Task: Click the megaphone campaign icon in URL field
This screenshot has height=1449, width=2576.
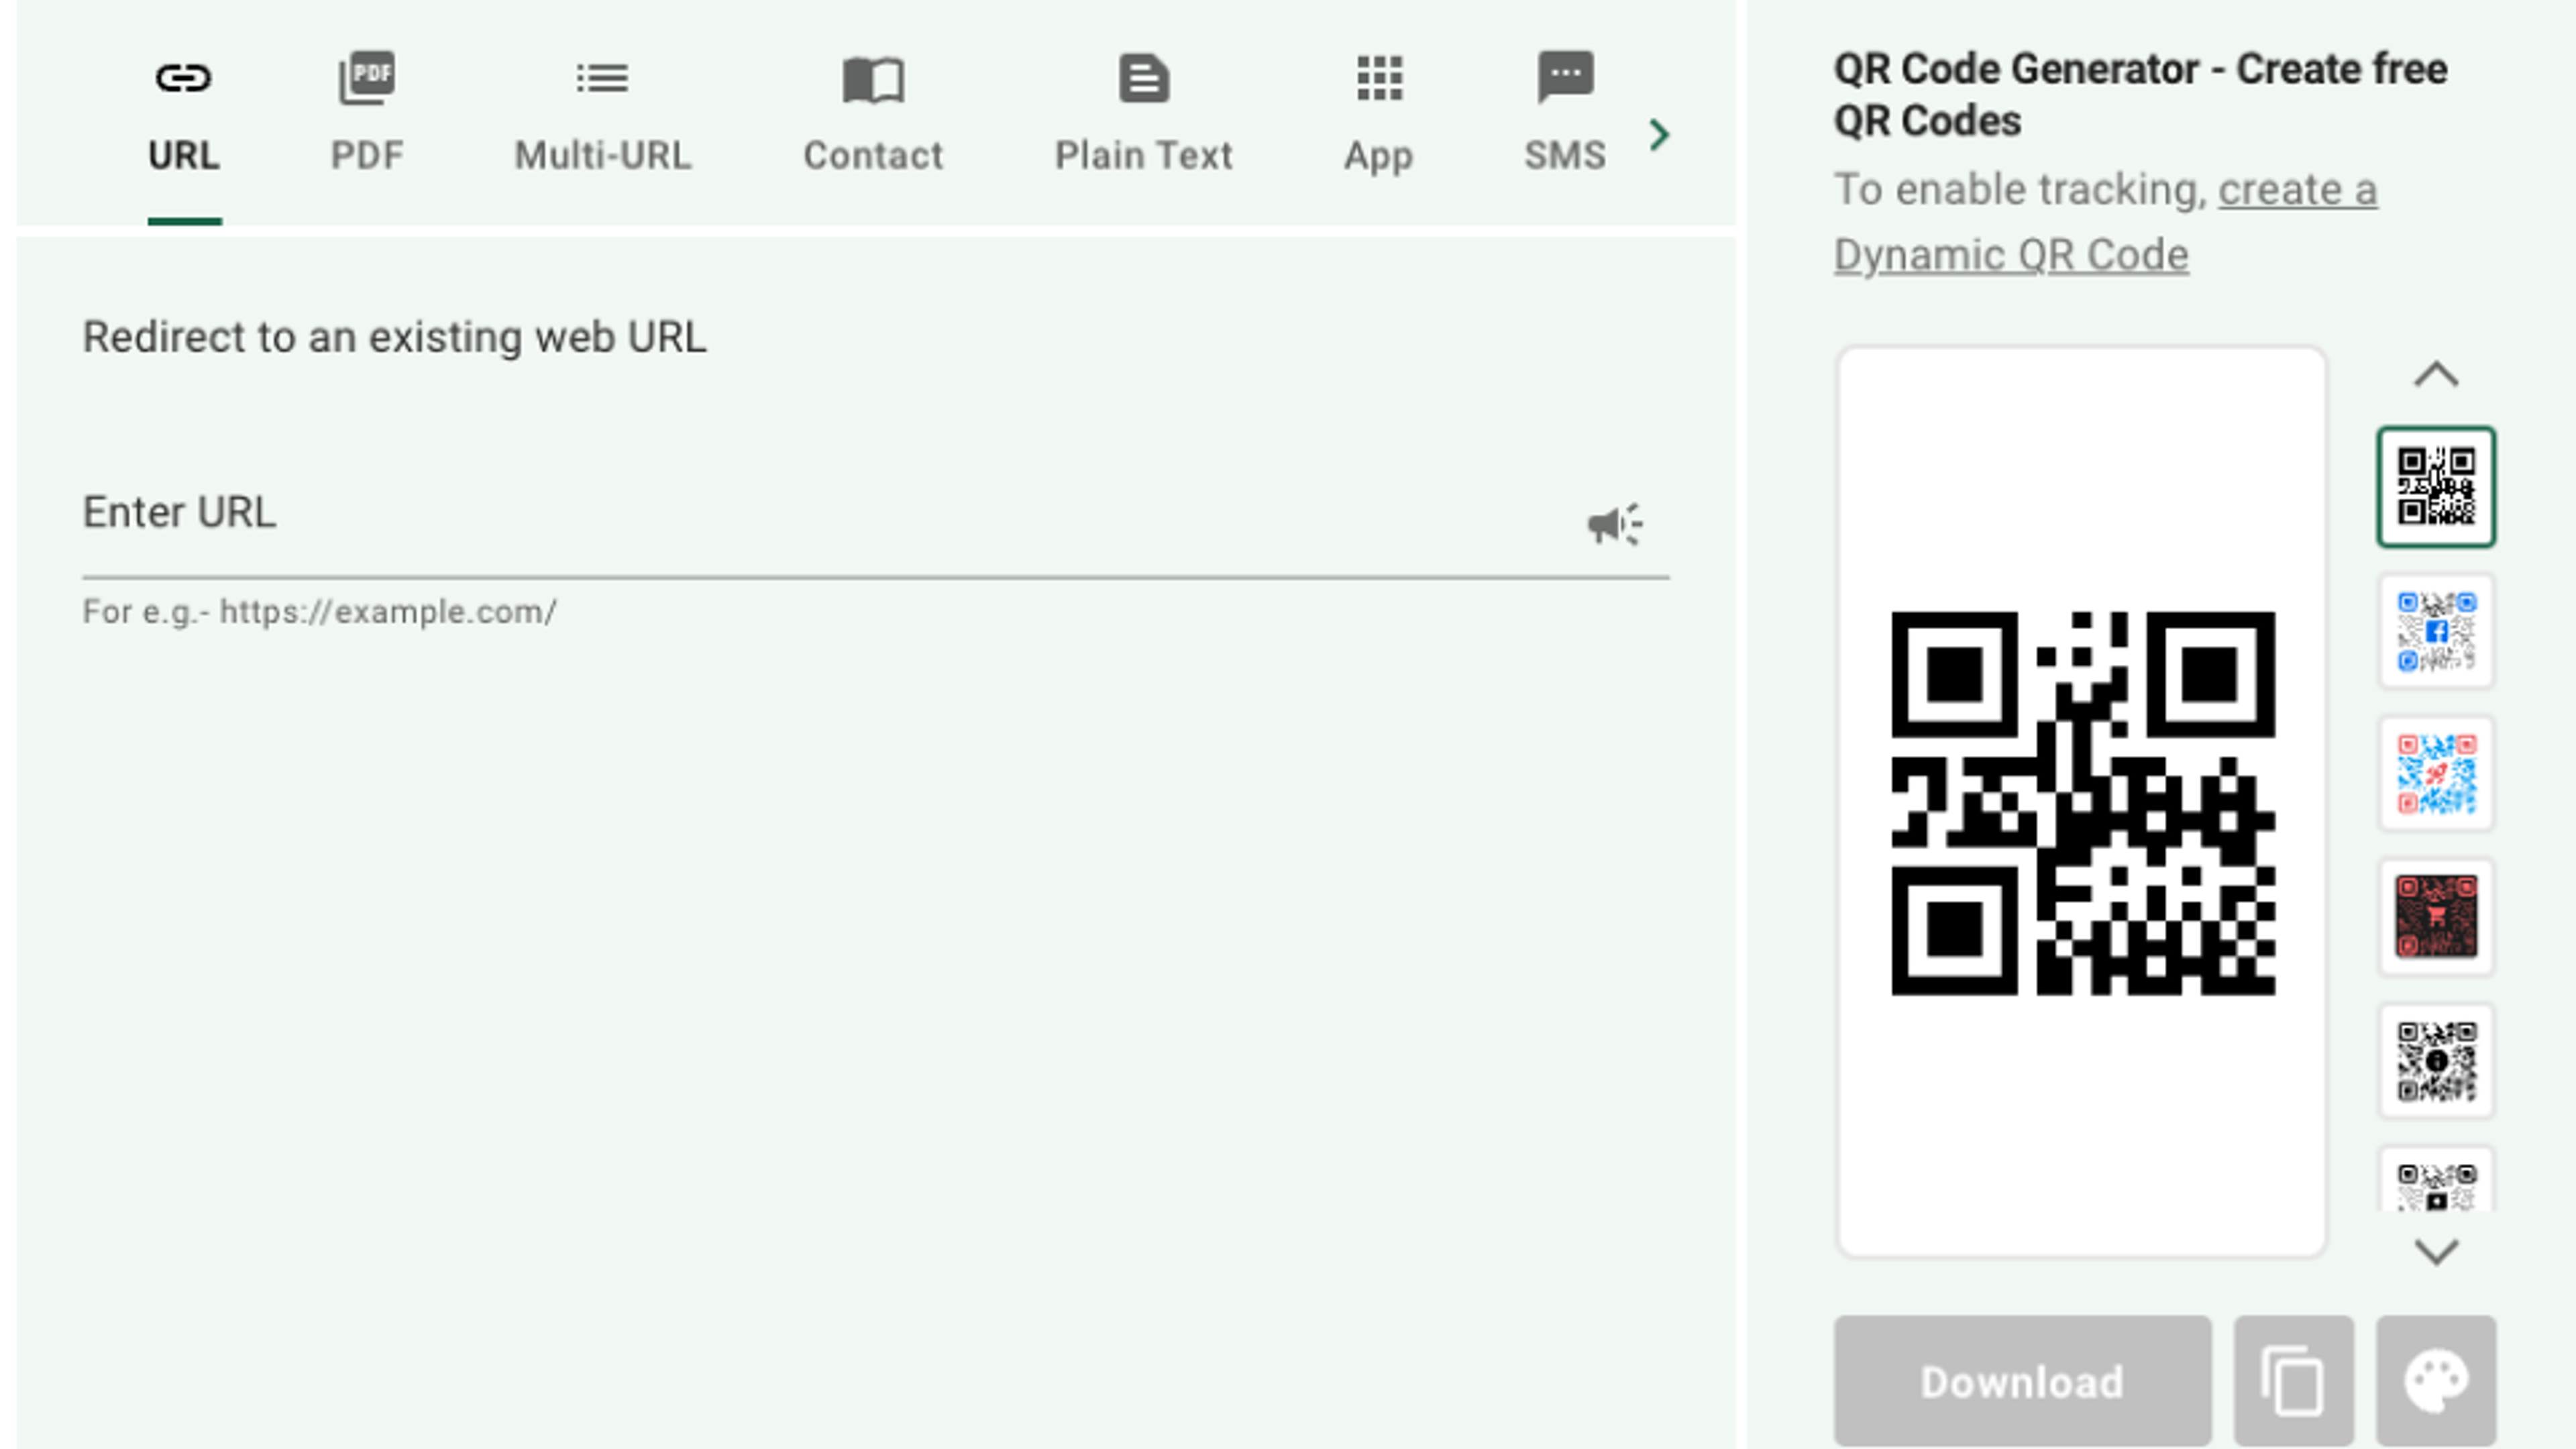Action: click(x=1614, y=524)
